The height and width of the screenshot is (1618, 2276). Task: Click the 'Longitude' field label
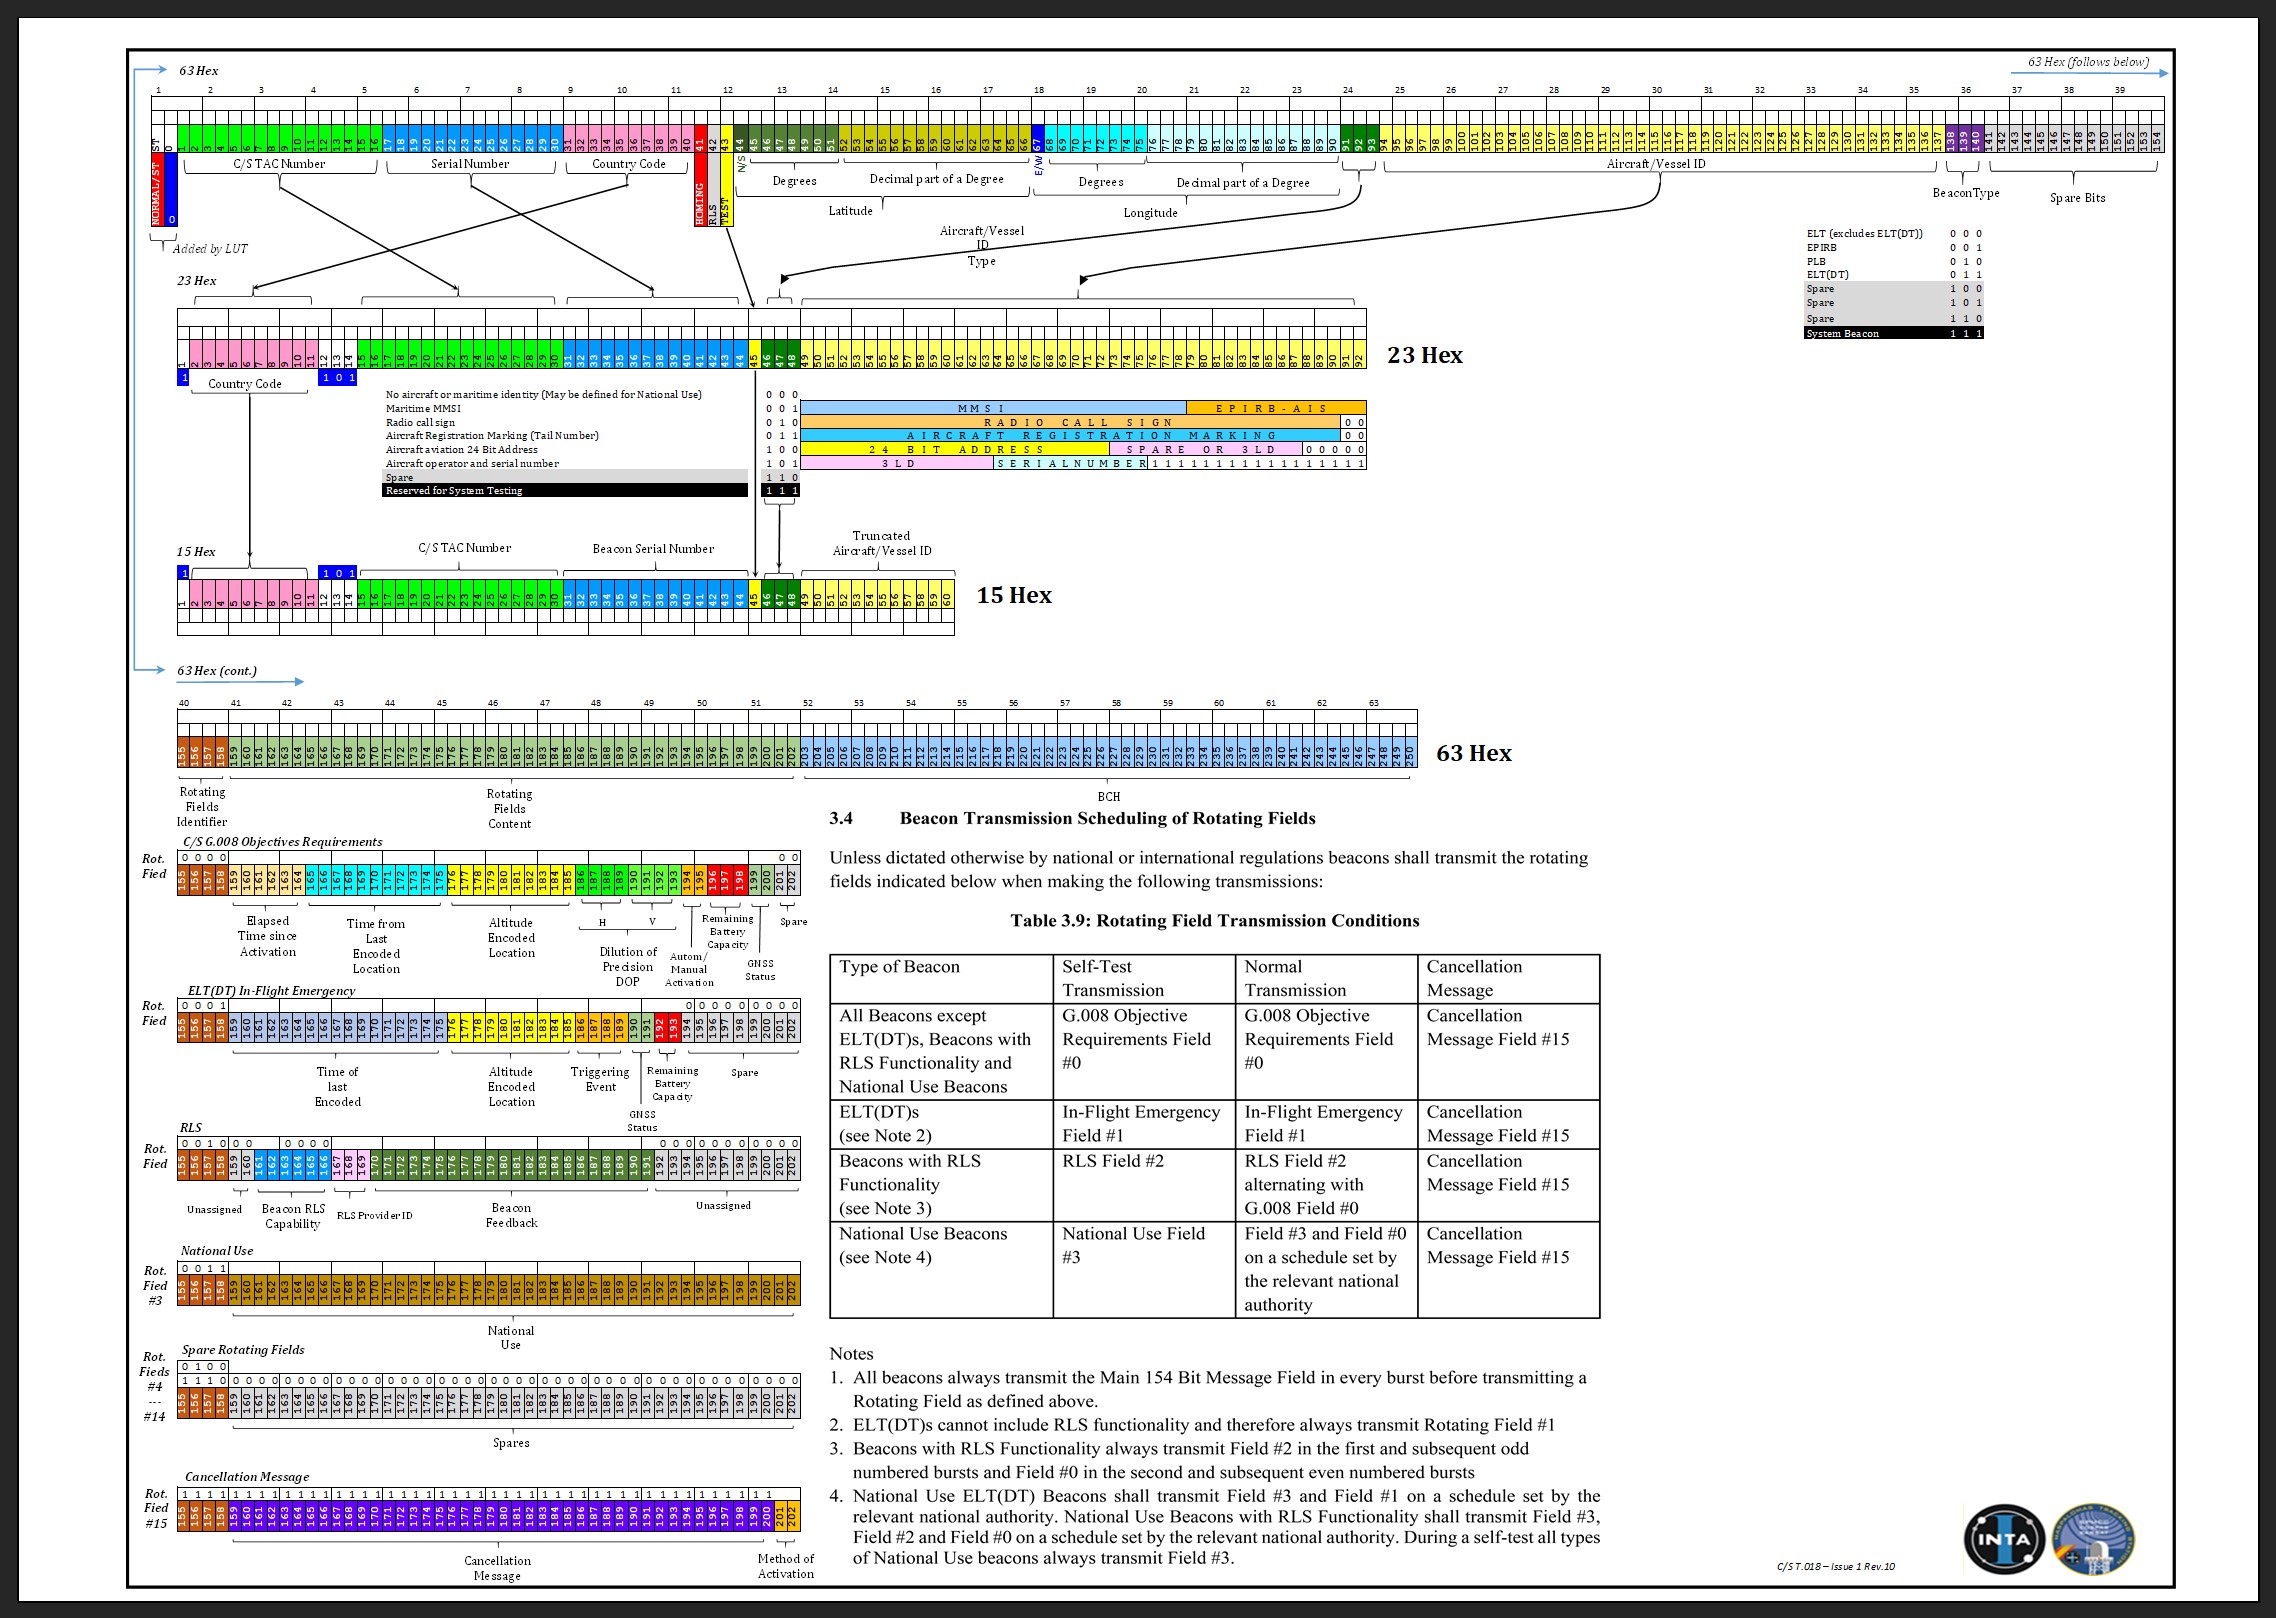point(1151,213)
